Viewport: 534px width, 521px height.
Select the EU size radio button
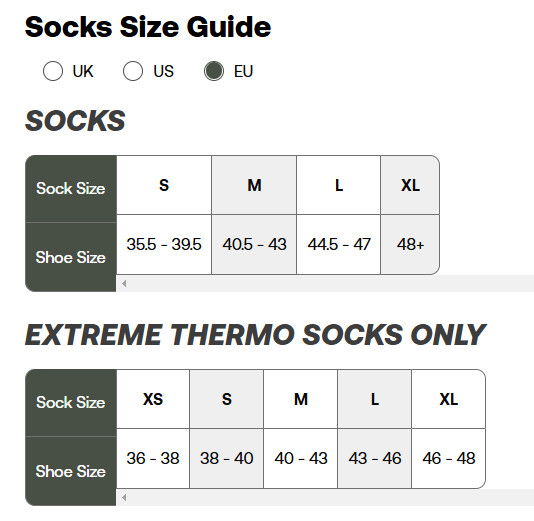click(214, 71)
